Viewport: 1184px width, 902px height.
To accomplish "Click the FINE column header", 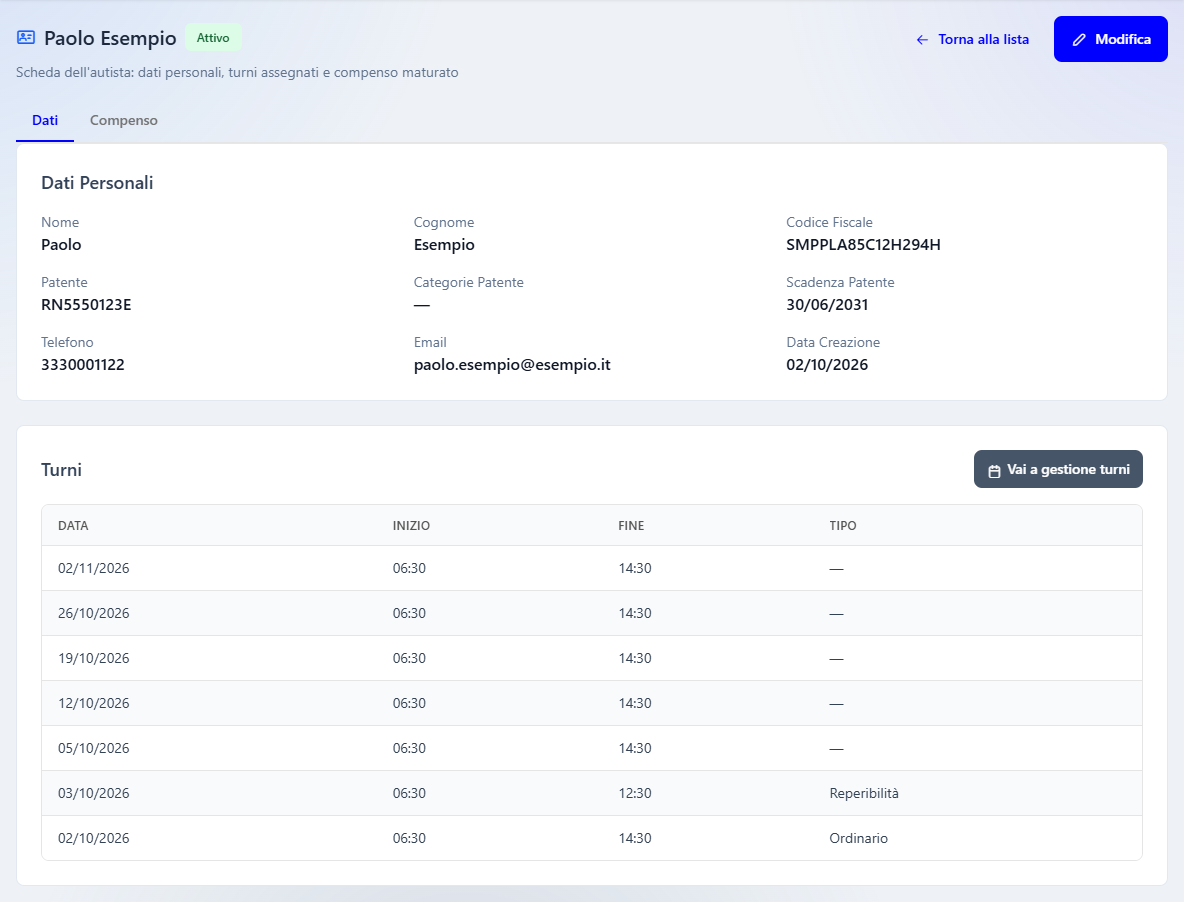I will 631,525.
